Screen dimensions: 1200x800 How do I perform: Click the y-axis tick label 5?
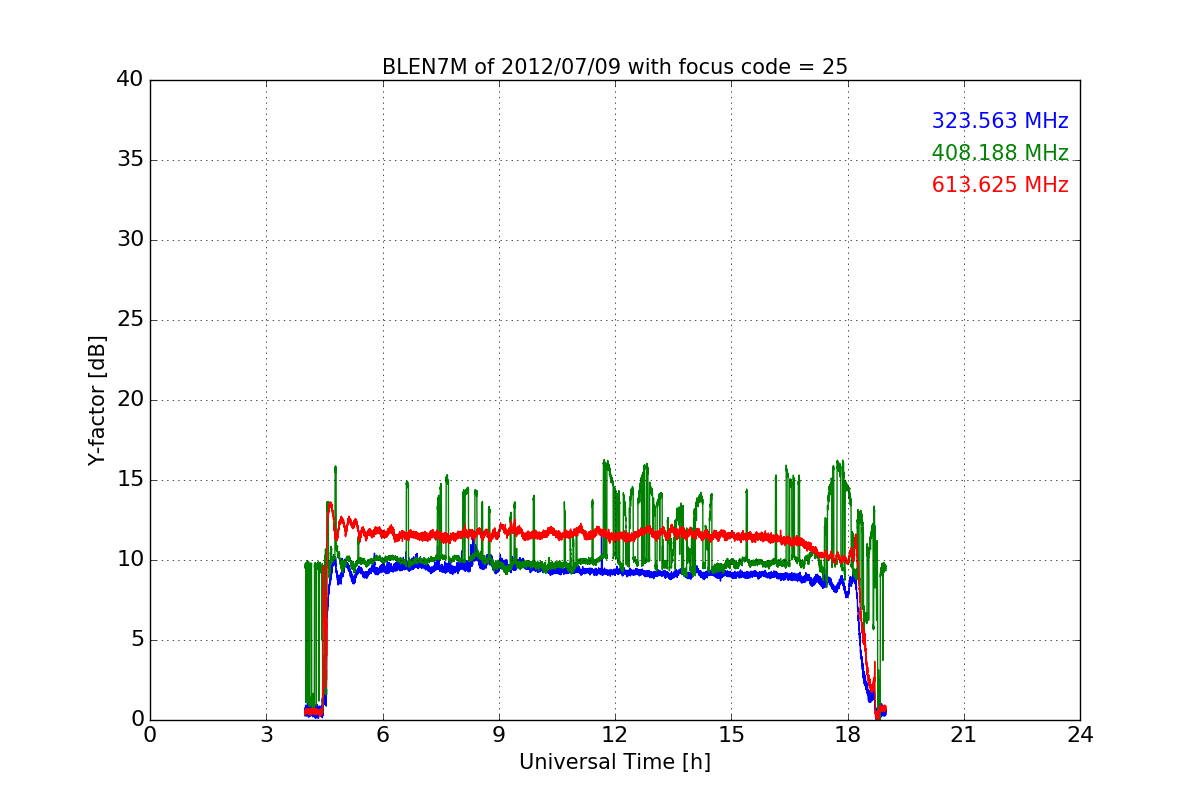click(137, 640)
